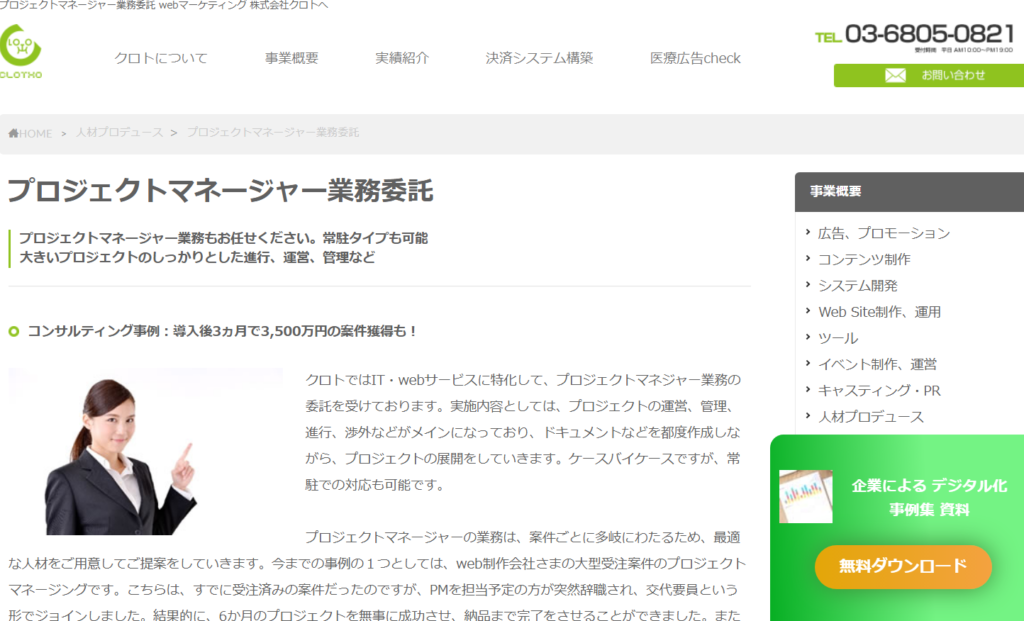
Task: Select 決済システム構築 in navigation bar
Action: coord(539,58)
